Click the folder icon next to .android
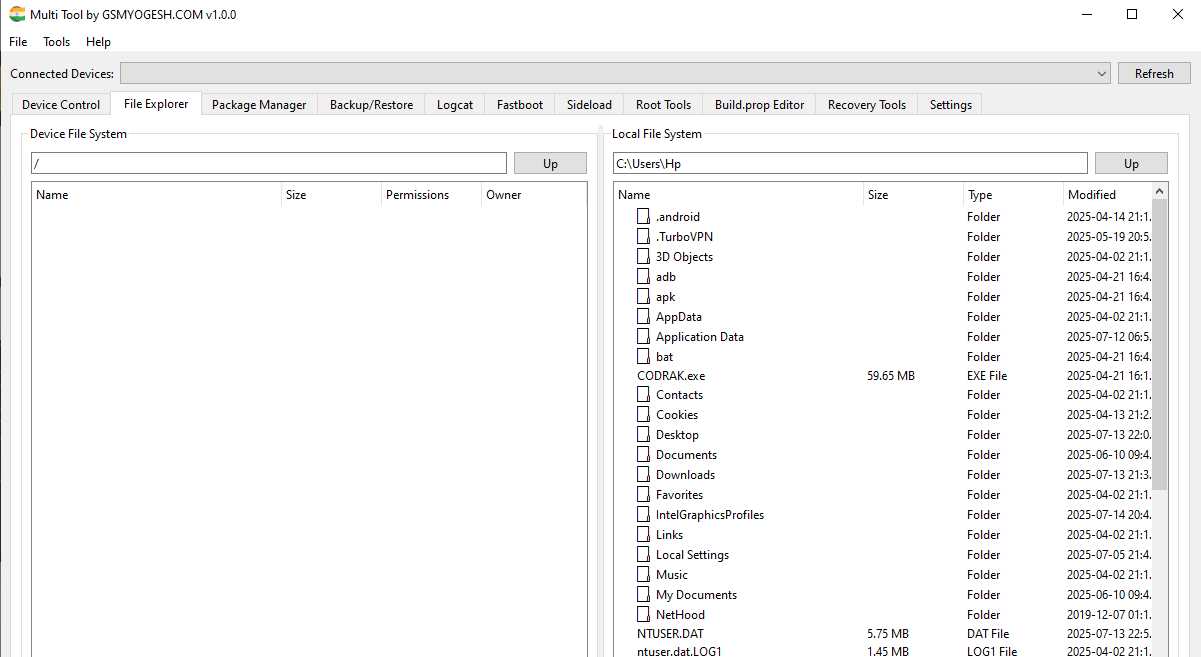The width and height of the screenshot is (1201, 657). (643, 216)
